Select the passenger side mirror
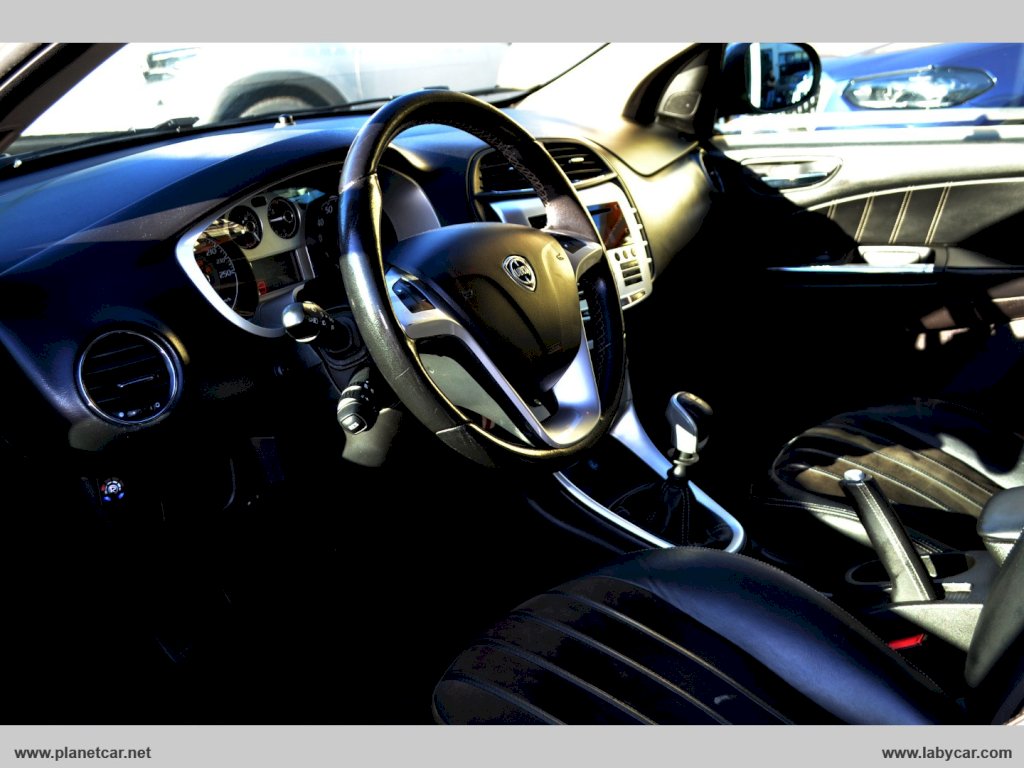 click(771, 77)
